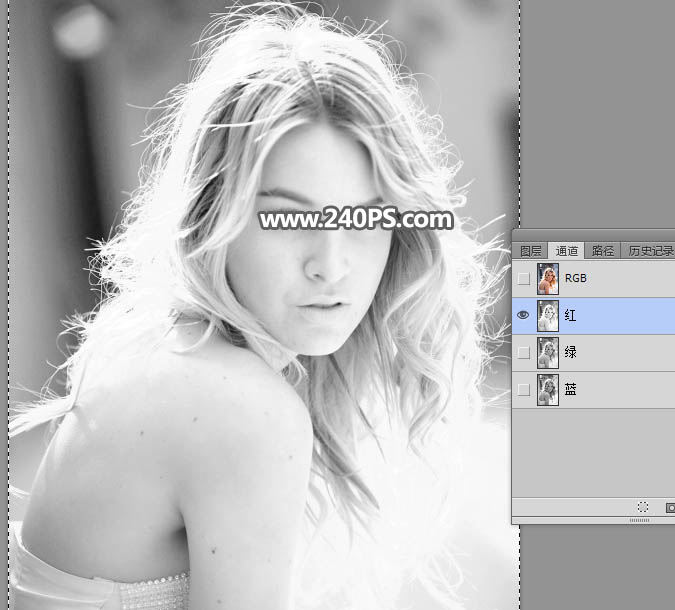This screenshot has width=675, height=610.
Task: Select the 红 channel row label
Action: (x=570, y=316)
